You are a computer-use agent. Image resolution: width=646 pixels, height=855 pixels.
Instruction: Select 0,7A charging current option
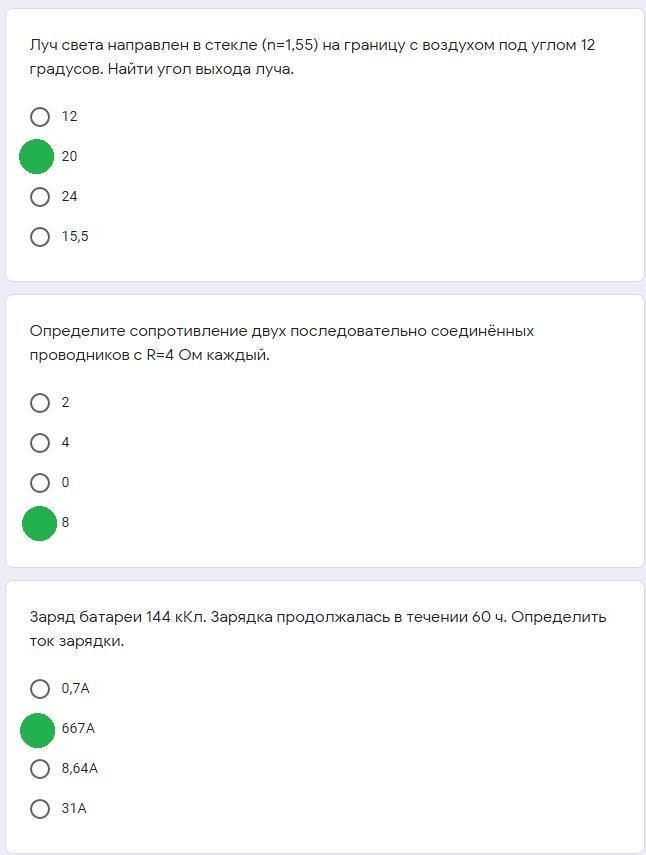40,689
